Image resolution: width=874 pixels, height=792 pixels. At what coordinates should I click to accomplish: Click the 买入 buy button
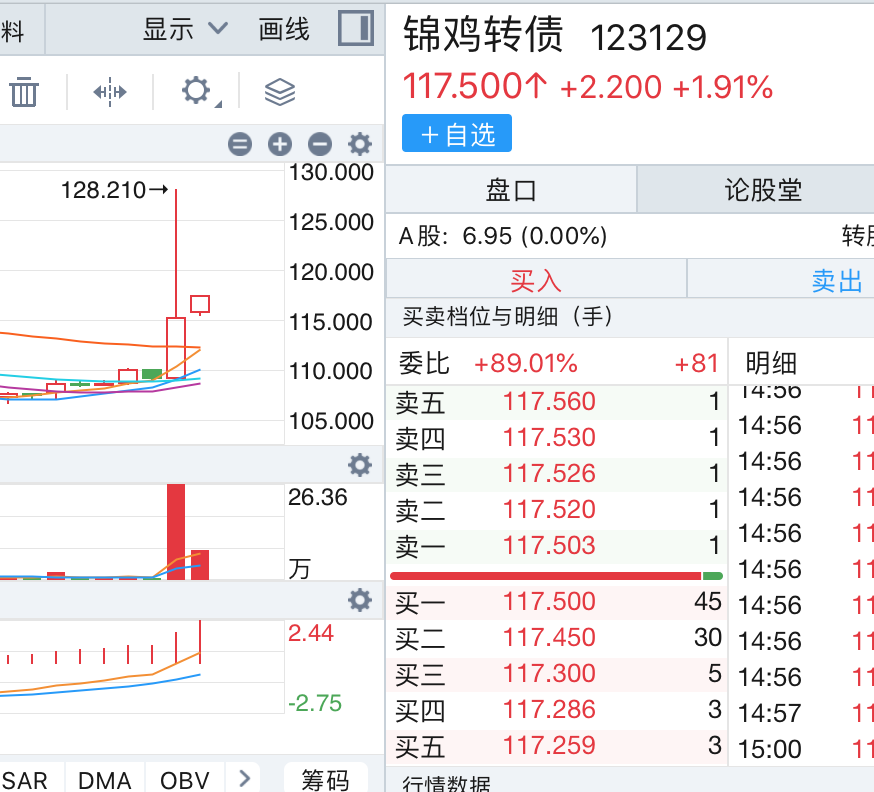coord(536,280)
